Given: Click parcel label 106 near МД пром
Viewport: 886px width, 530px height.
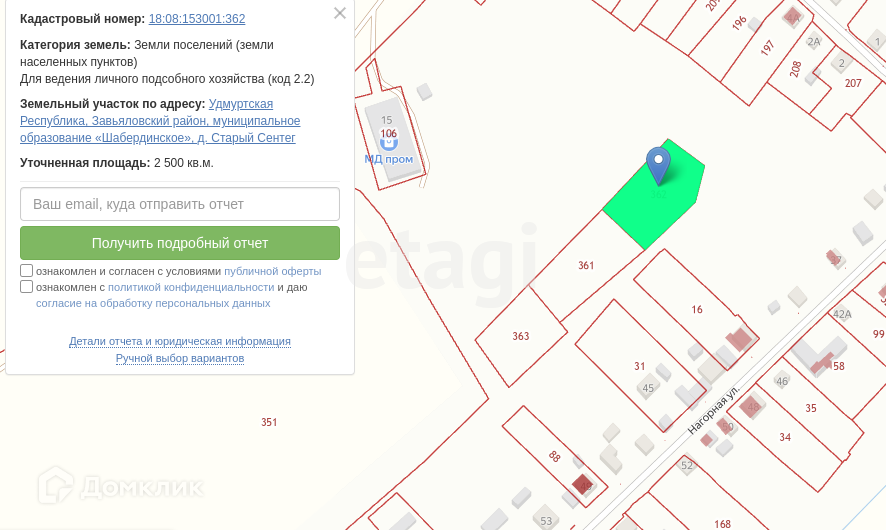Looking at the screenshot, I should (388, 133).
